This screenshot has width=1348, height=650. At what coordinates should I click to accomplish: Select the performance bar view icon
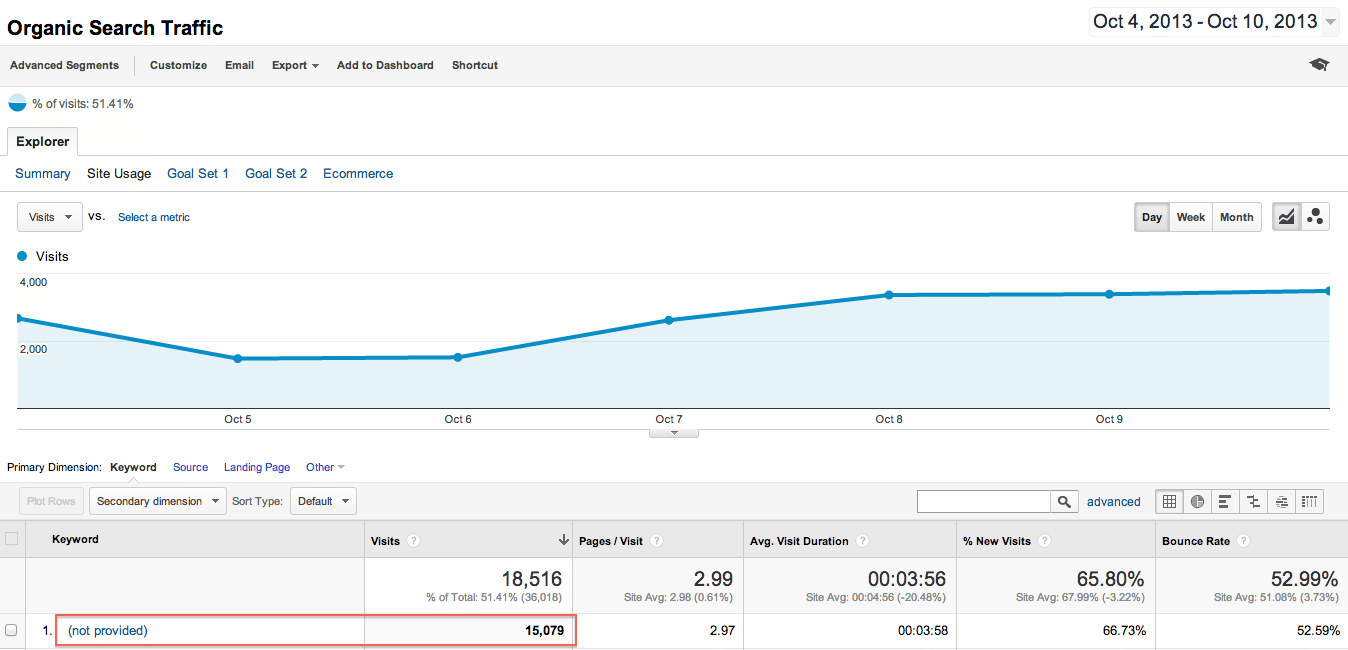1225,502
